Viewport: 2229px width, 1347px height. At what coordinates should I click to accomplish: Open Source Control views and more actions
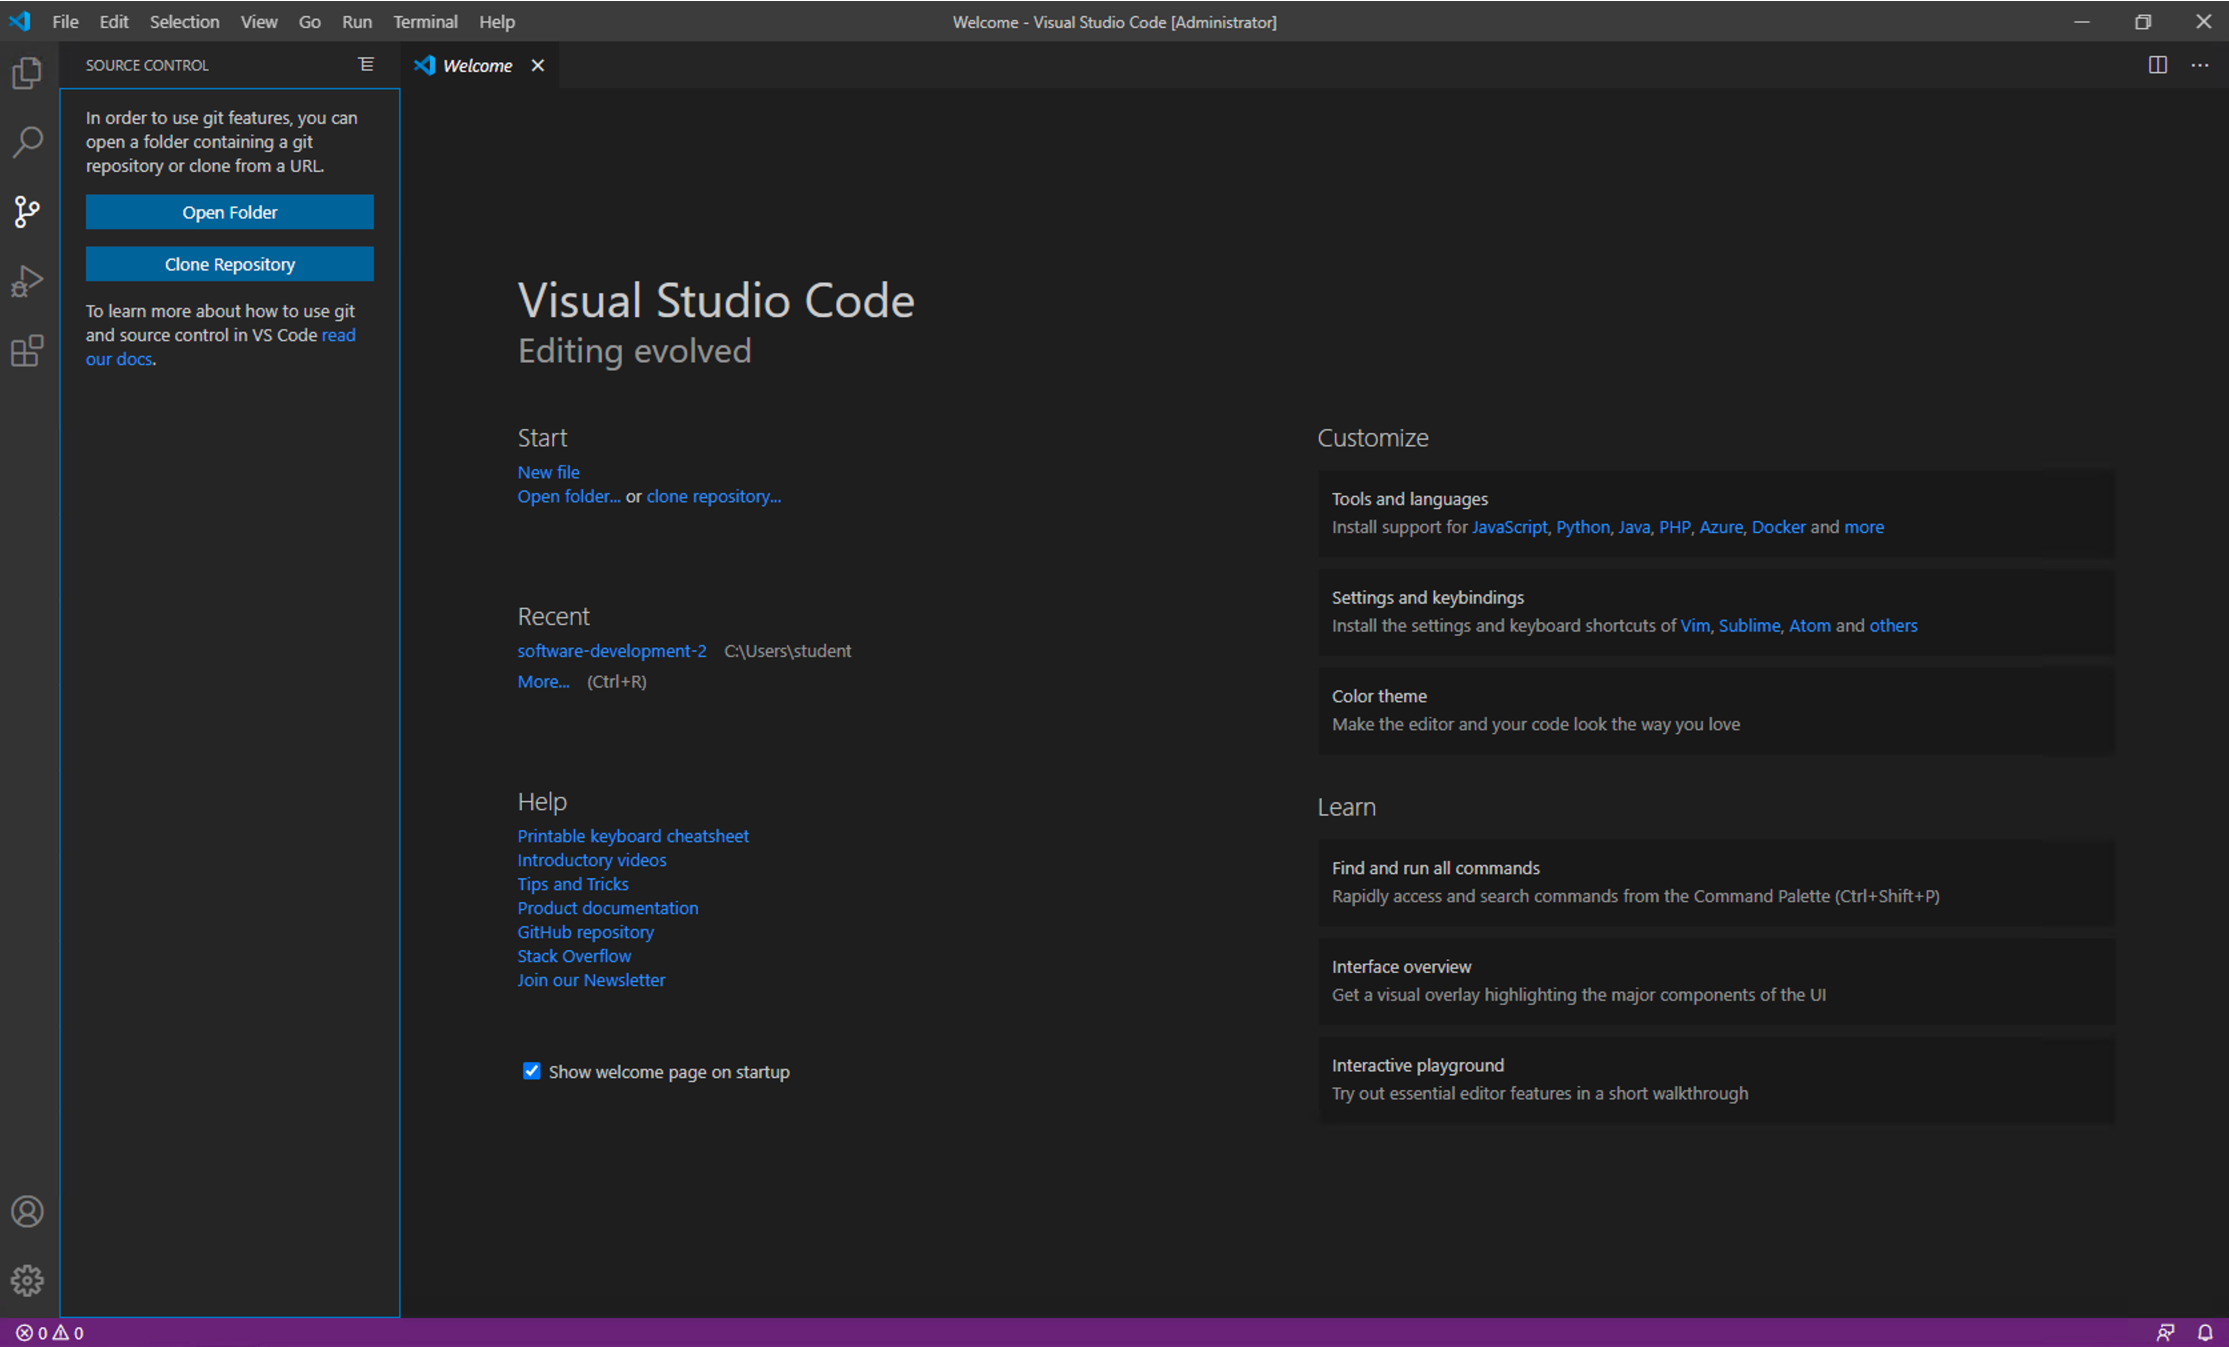click(x=365, y=64)
